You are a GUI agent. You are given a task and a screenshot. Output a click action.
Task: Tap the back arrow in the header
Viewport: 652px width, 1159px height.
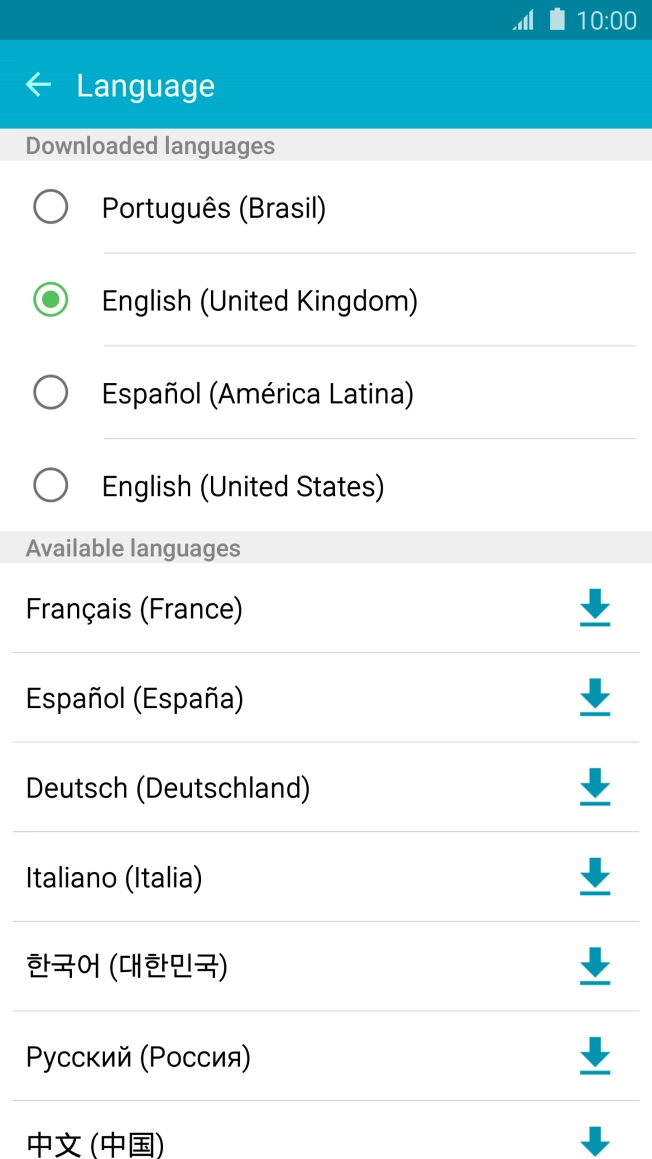point(38,84)
